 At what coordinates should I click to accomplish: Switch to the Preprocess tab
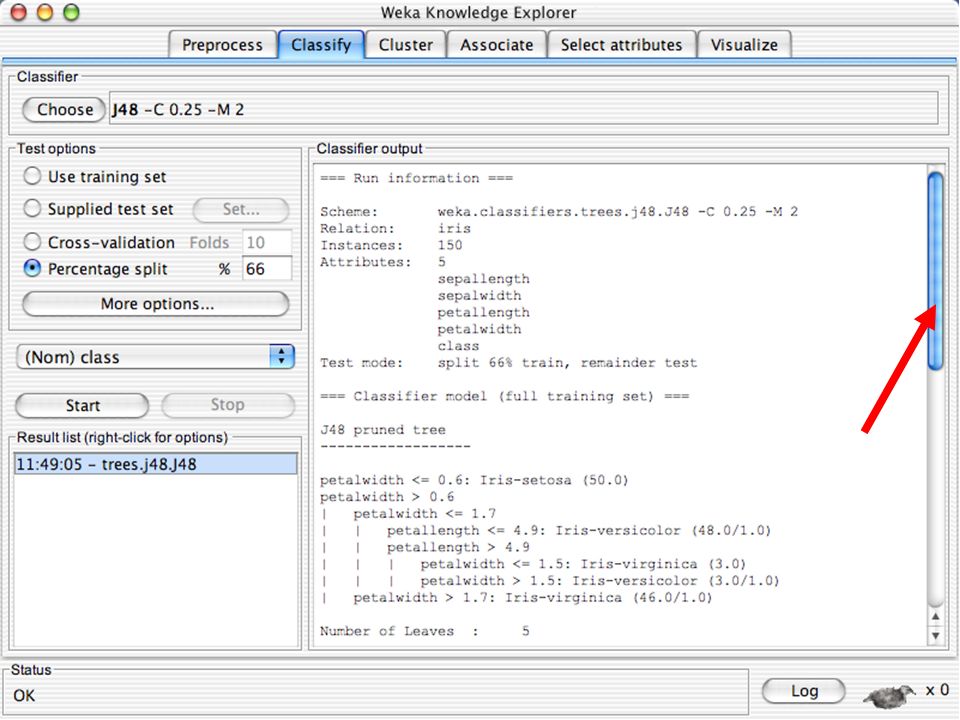(222, 45)
